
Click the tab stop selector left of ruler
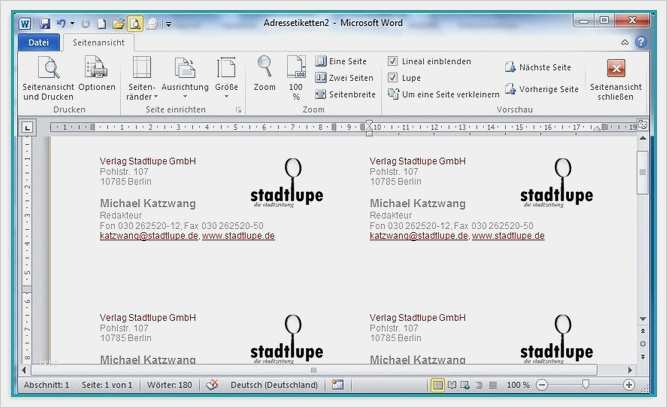coord(27,127)
